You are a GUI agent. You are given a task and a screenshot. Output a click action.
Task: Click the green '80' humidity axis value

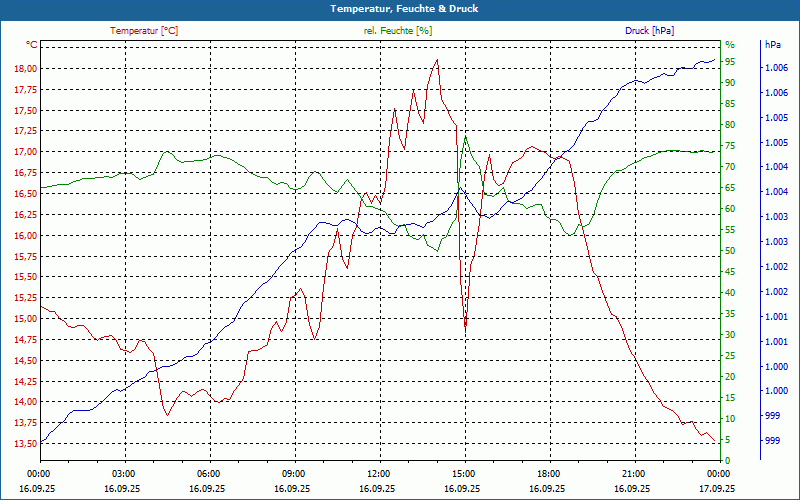coord(730,125)
